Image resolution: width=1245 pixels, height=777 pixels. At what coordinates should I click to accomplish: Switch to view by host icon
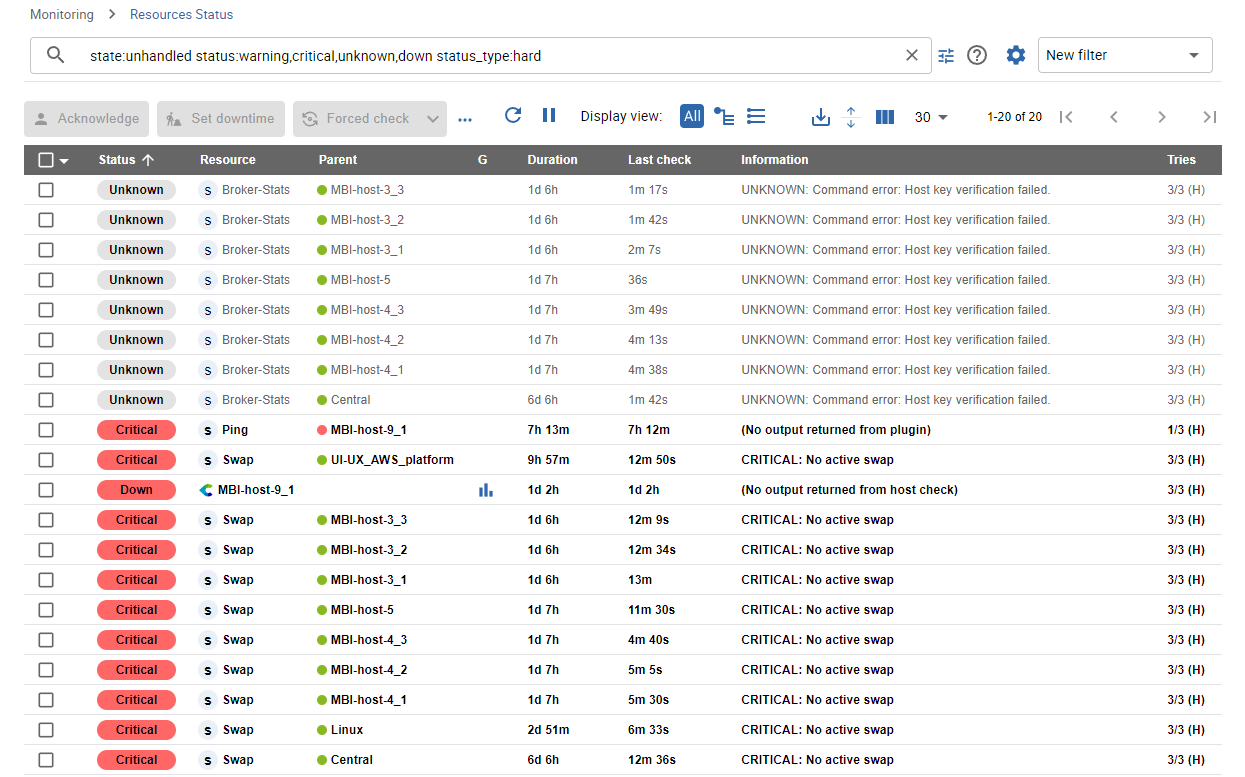point(724,117)
